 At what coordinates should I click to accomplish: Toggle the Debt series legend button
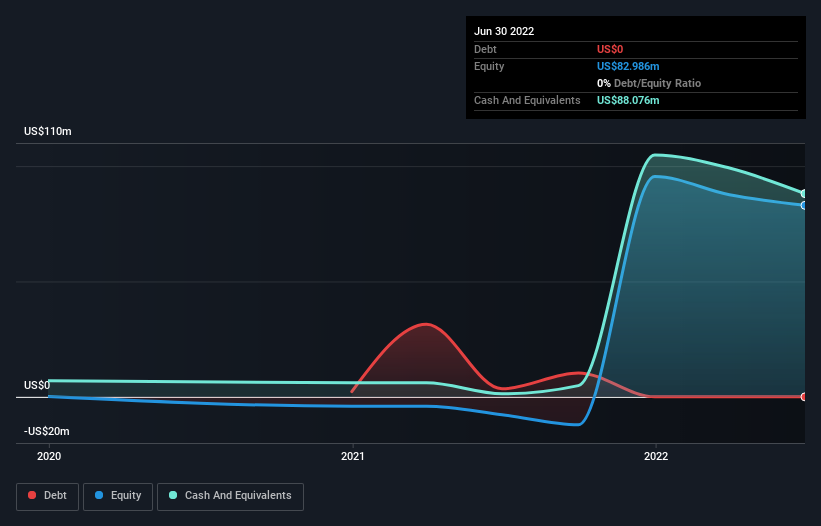[47, 496]
